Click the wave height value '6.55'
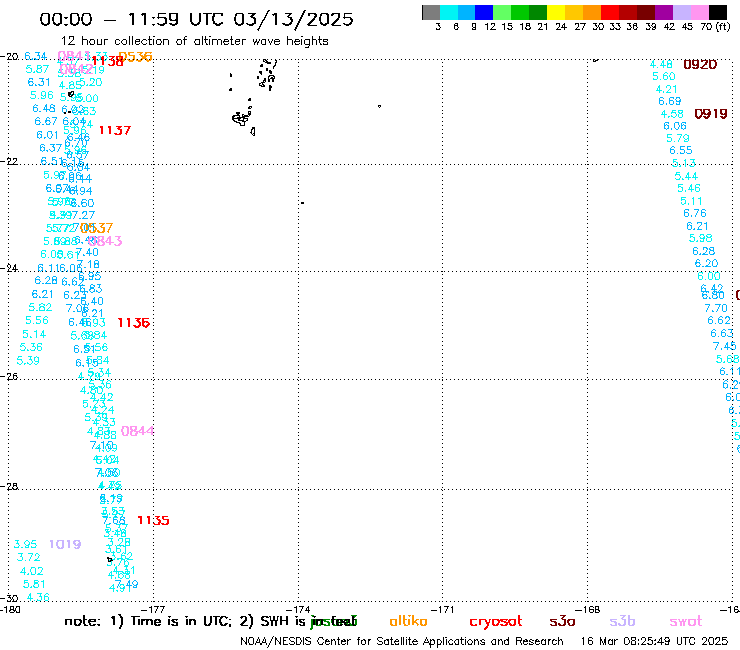This screenshot has height=650, width=740. tap(681, 150)
